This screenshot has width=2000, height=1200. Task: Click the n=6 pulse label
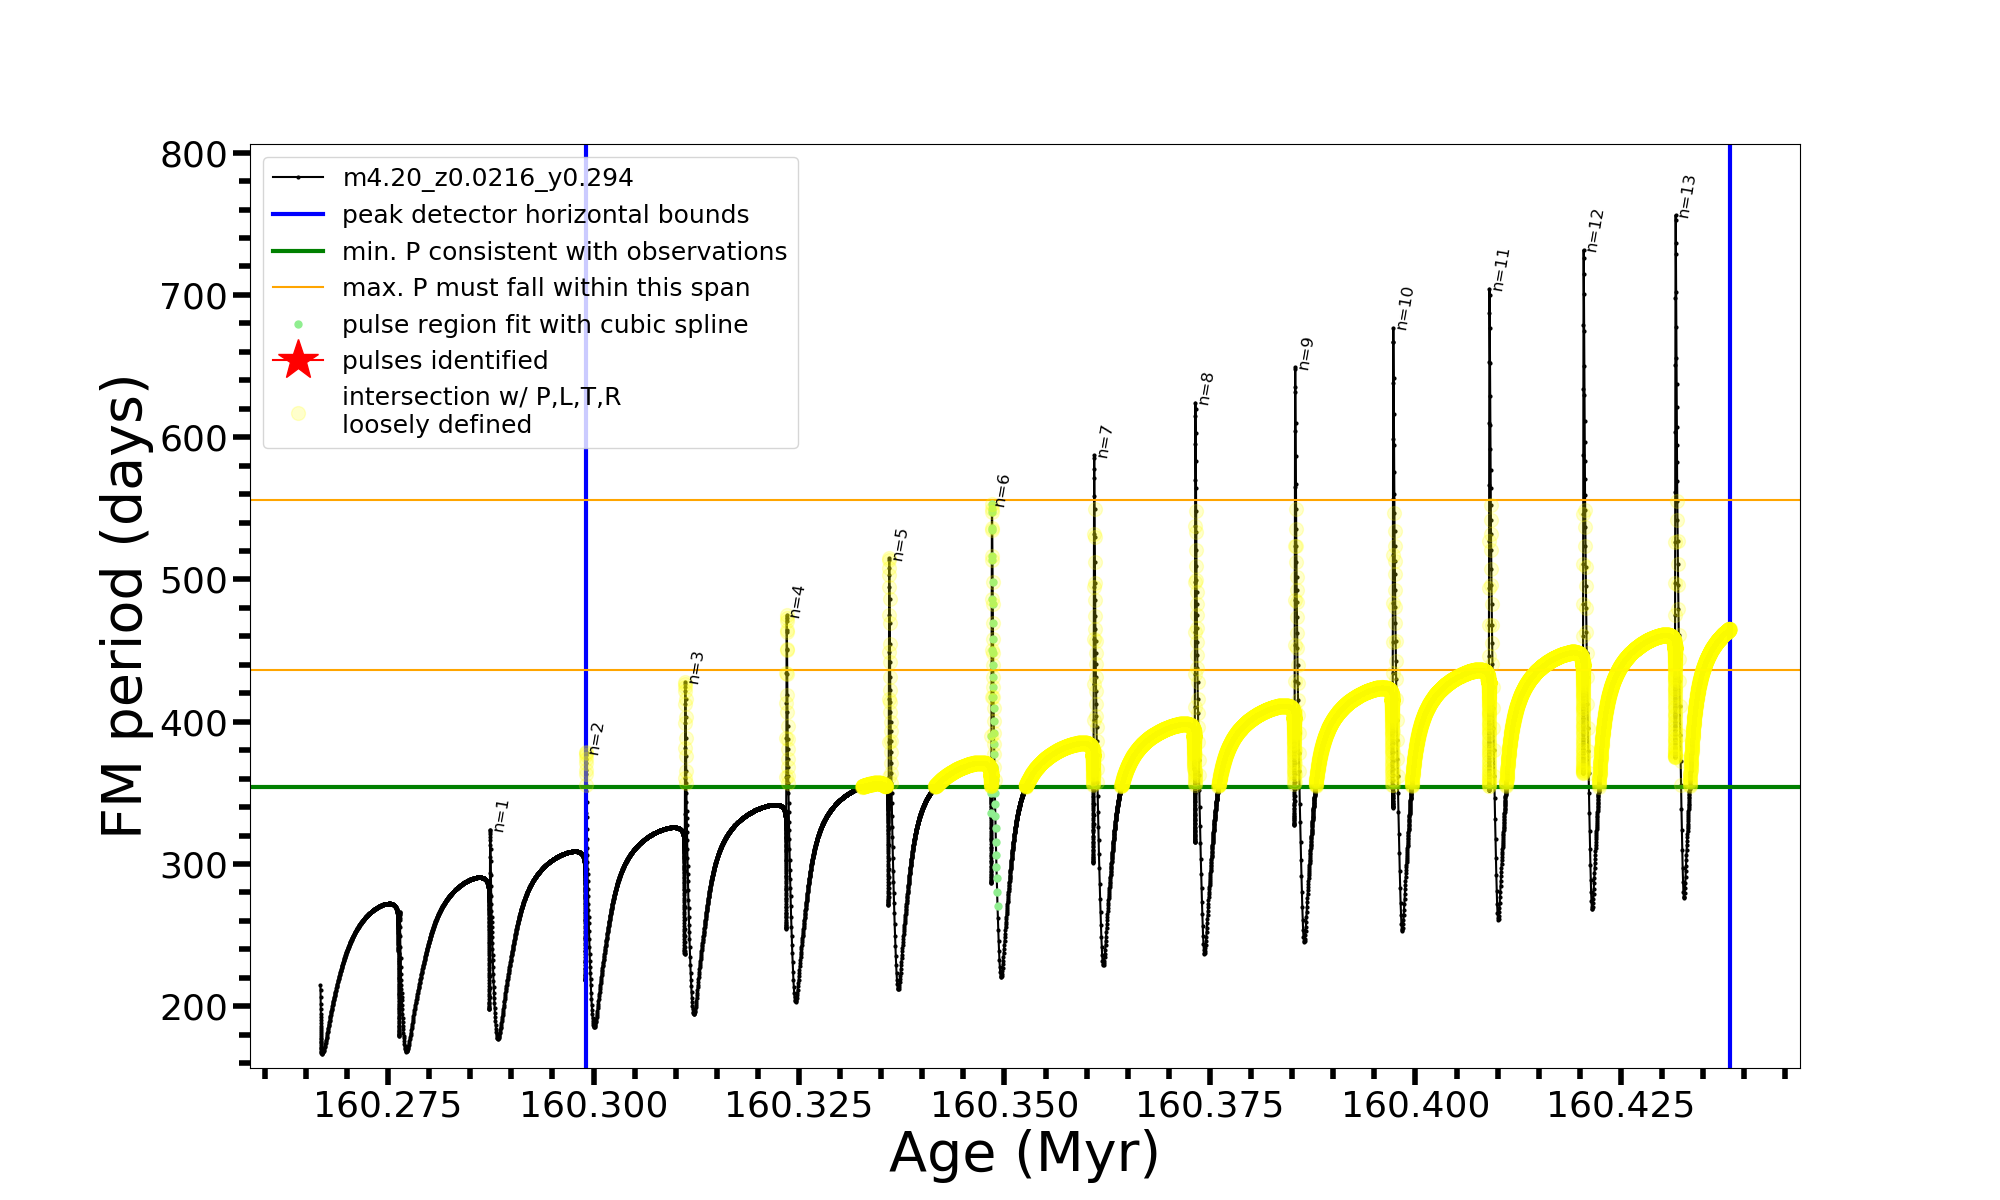1002,491
